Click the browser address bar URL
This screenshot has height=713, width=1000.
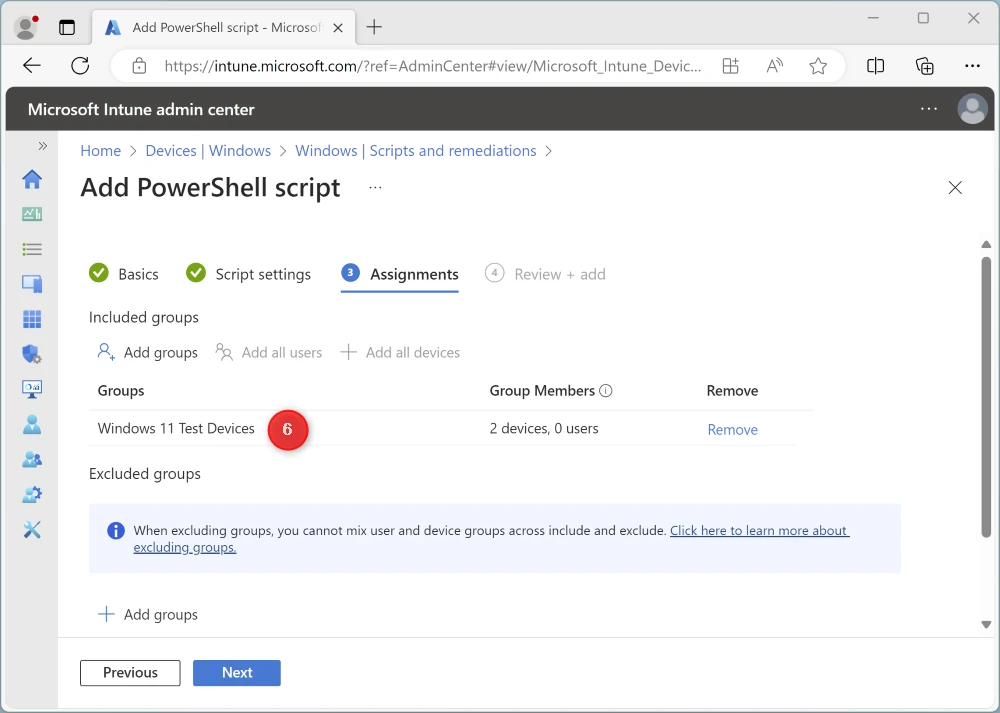pos(432,66)
